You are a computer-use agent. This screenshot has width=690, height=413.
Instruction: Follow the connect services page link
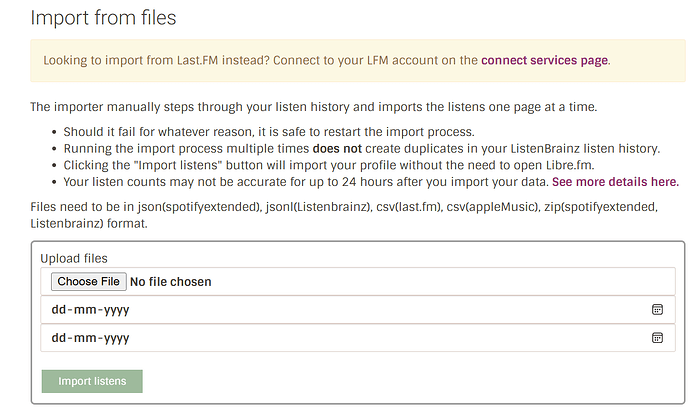tap(544, 60)
